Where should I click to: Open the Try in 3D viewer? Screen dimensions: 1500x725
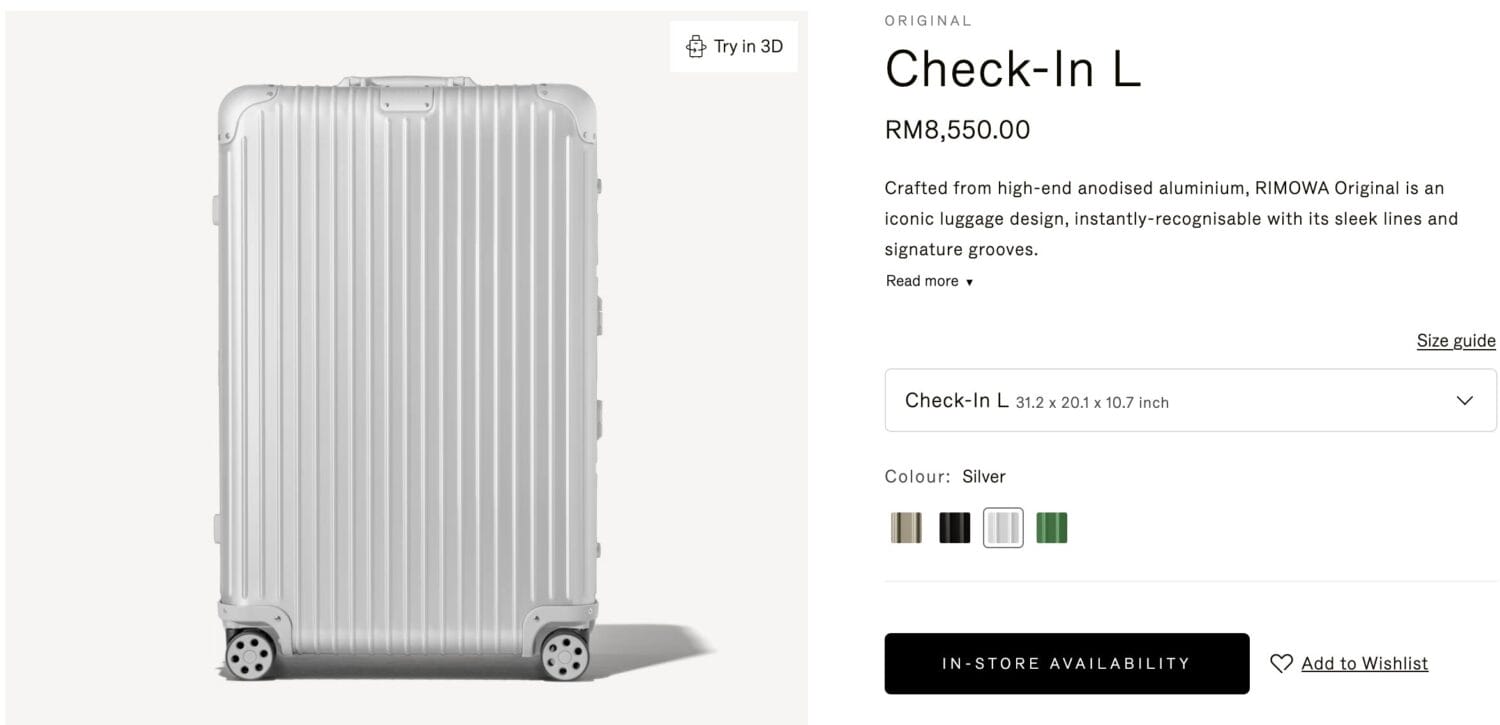[x=734, y=46]
